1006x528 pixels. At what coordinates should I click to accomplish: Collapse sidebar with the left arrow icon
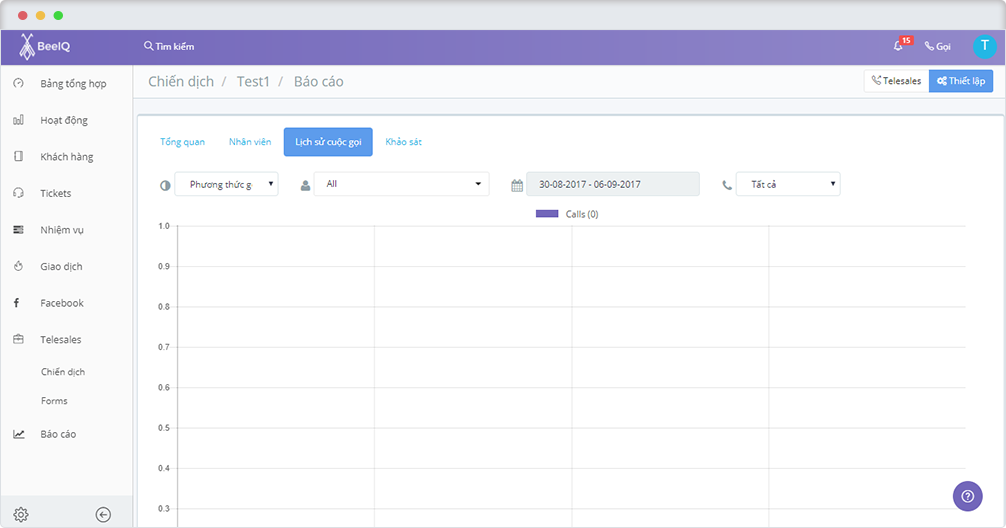(x=103, y=515)
